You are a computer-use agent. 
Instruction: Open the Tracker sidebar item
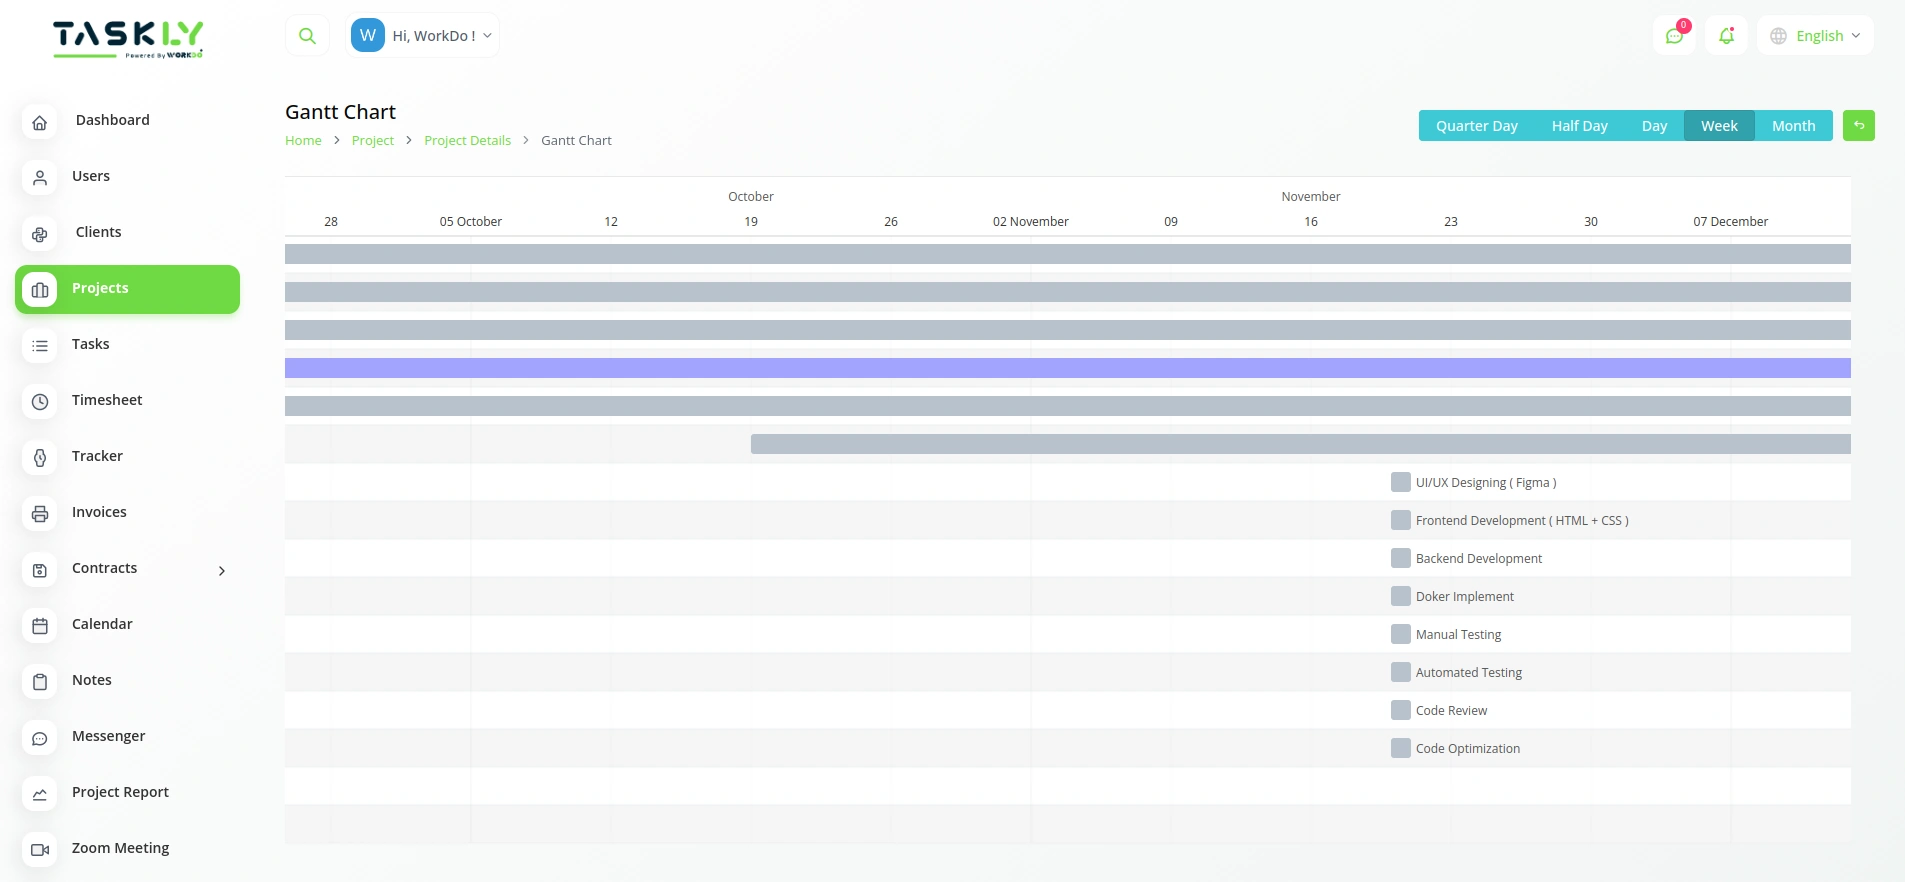[x=97, y=456]
